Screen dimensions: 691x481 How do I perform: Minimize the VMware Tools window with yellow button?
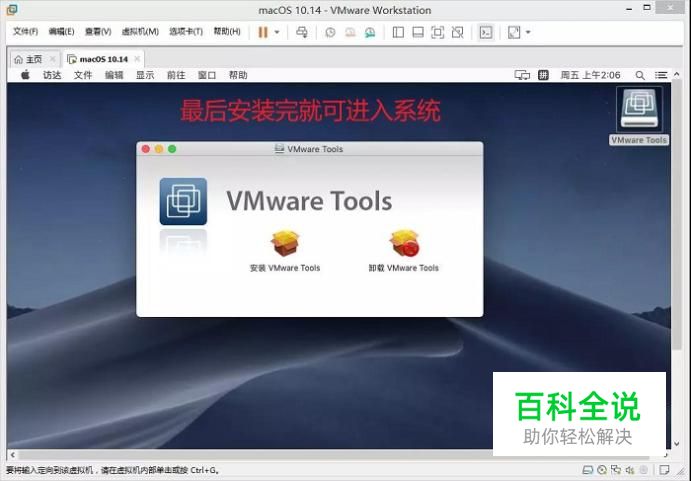point(159,149)
